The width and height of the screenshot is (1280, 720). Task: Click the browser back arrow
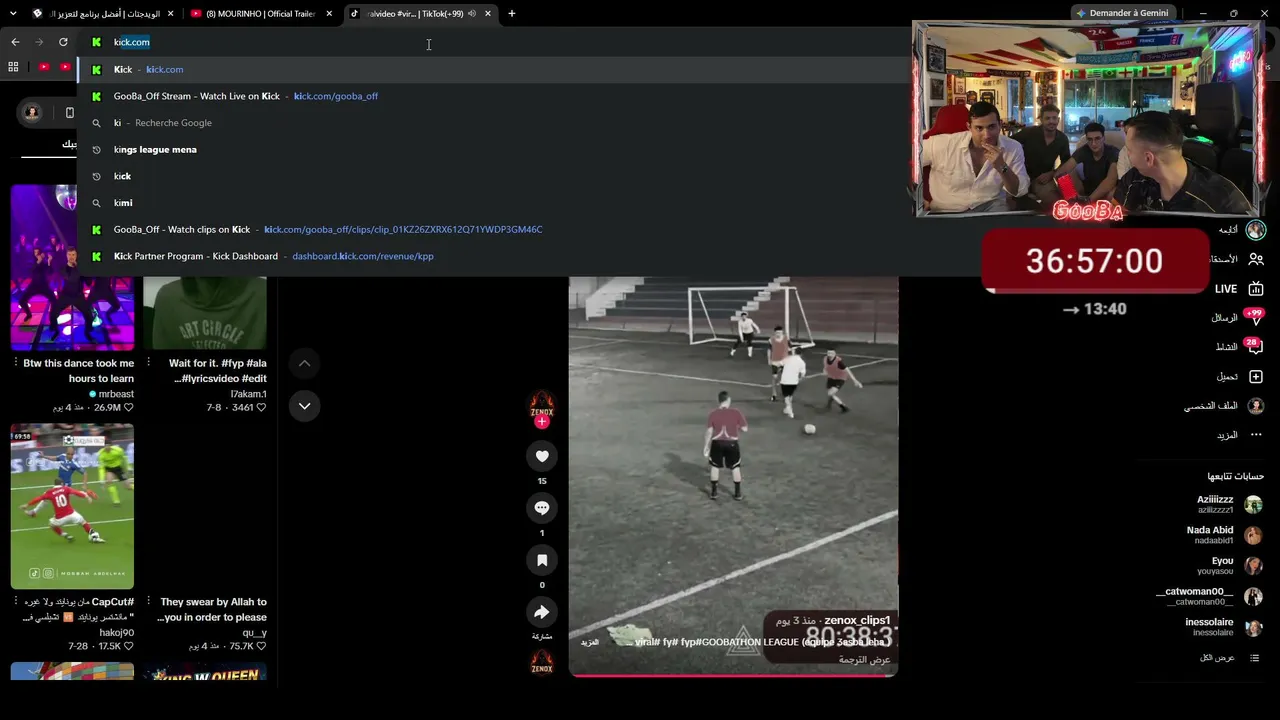15,42
